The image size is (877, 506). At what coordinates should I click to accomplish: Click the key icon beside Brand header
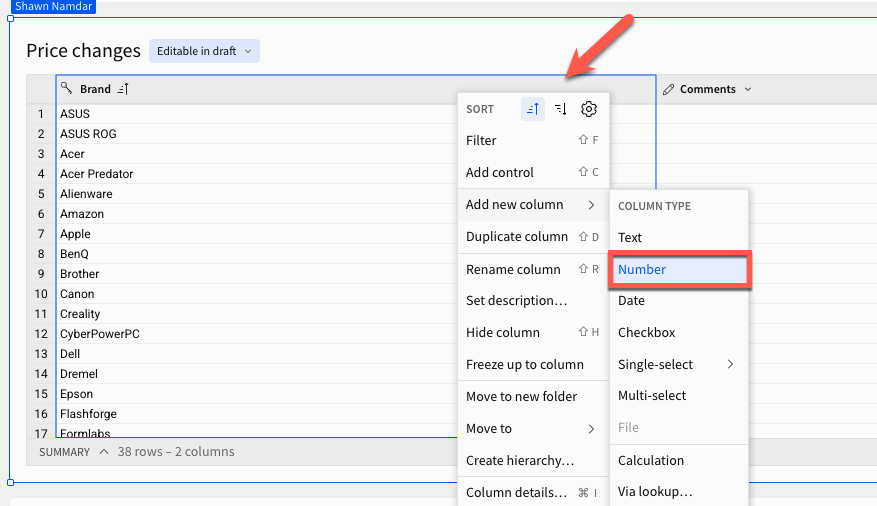67,88
